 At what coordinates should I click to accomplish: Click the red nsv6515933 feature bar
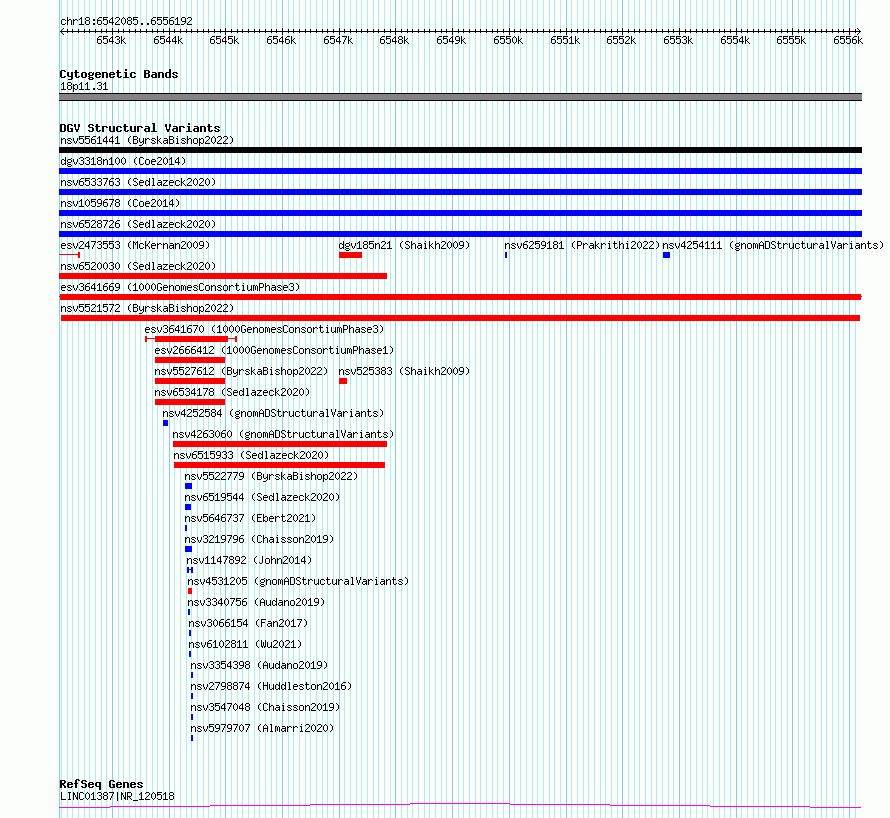[279, 465]
